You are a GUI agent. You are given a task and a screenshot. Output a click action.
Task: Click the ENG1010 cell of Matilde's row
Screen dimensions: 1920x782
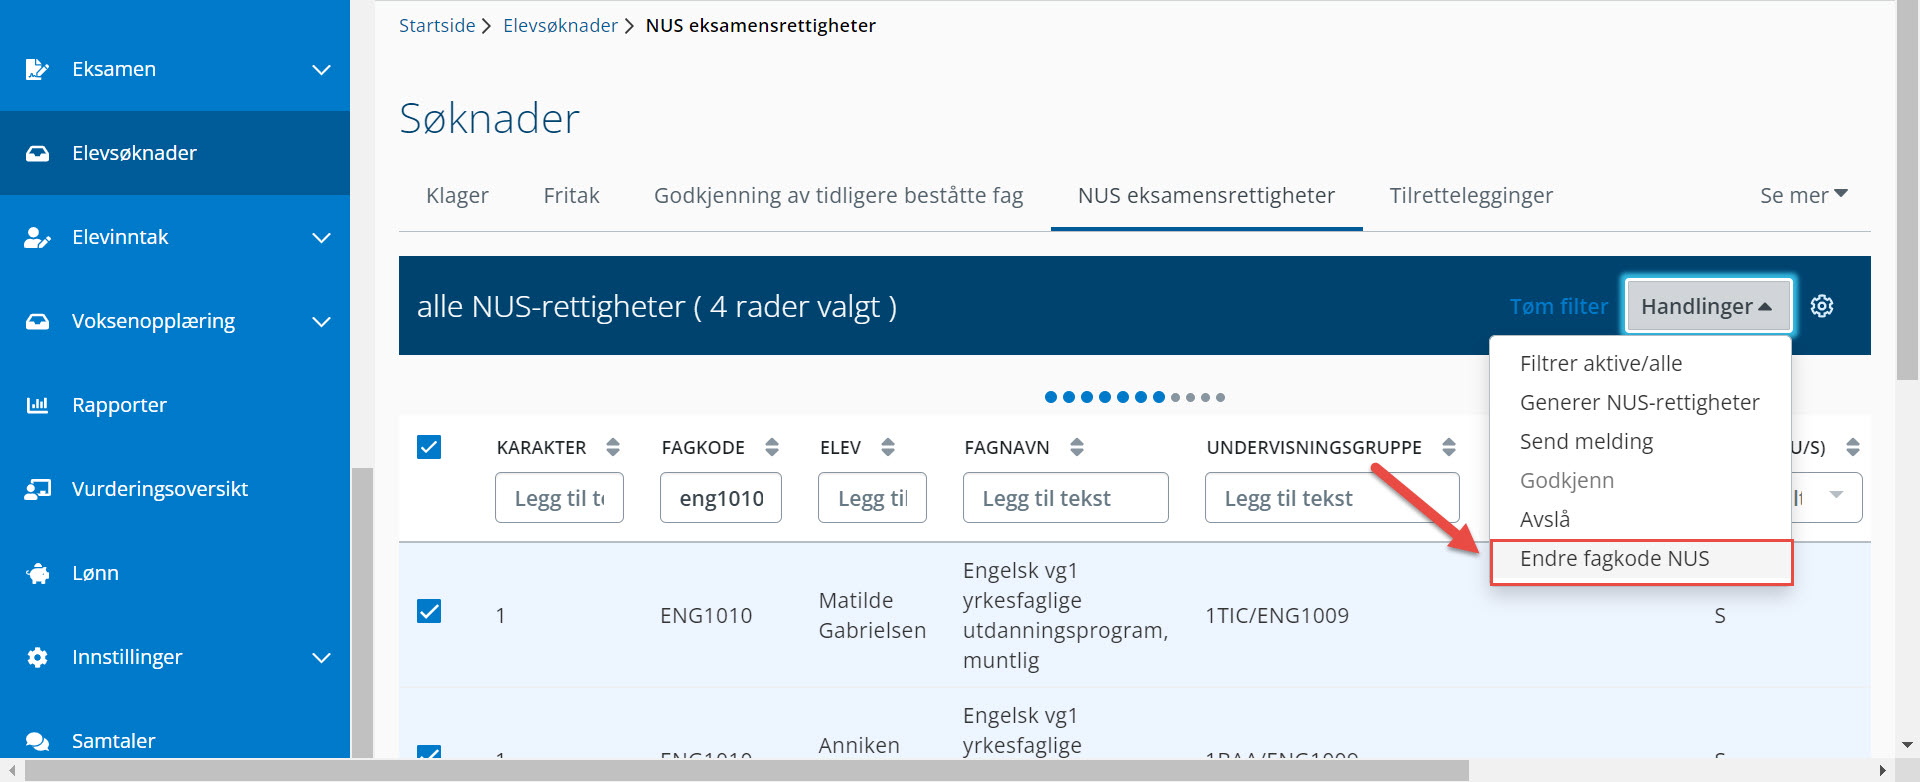706,615
